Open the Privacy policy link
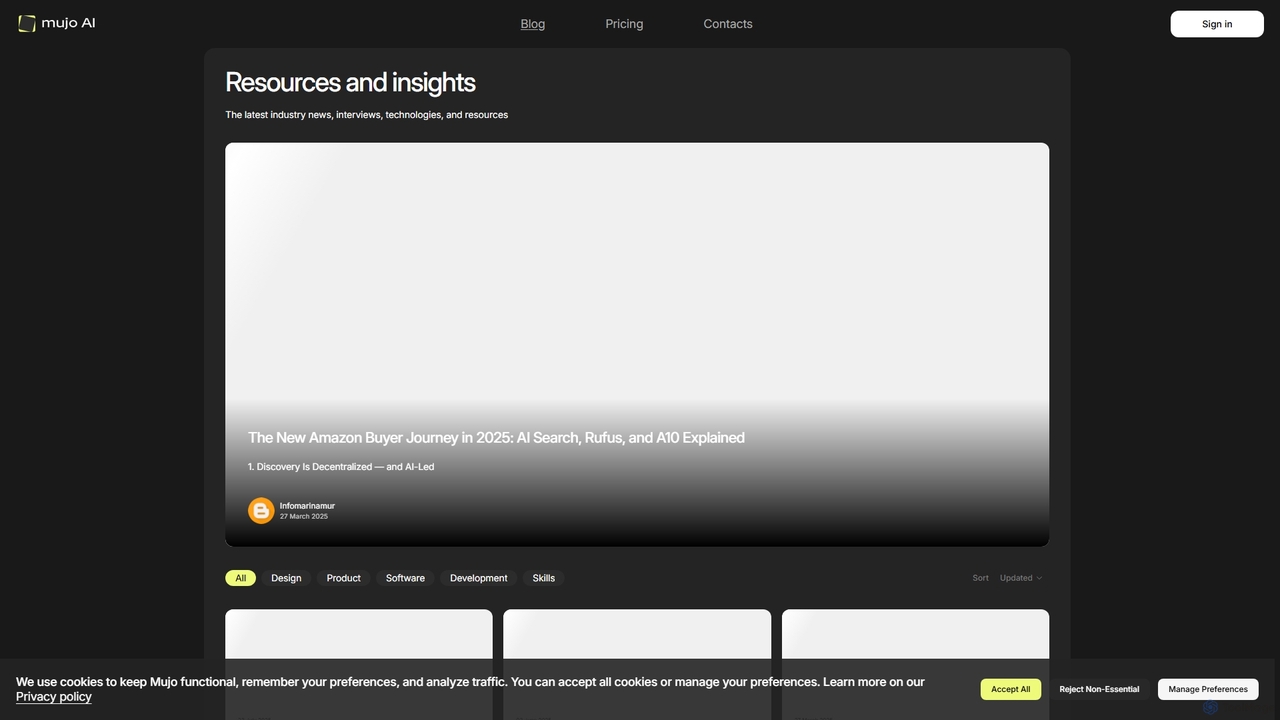 click(x=54, y=697)
